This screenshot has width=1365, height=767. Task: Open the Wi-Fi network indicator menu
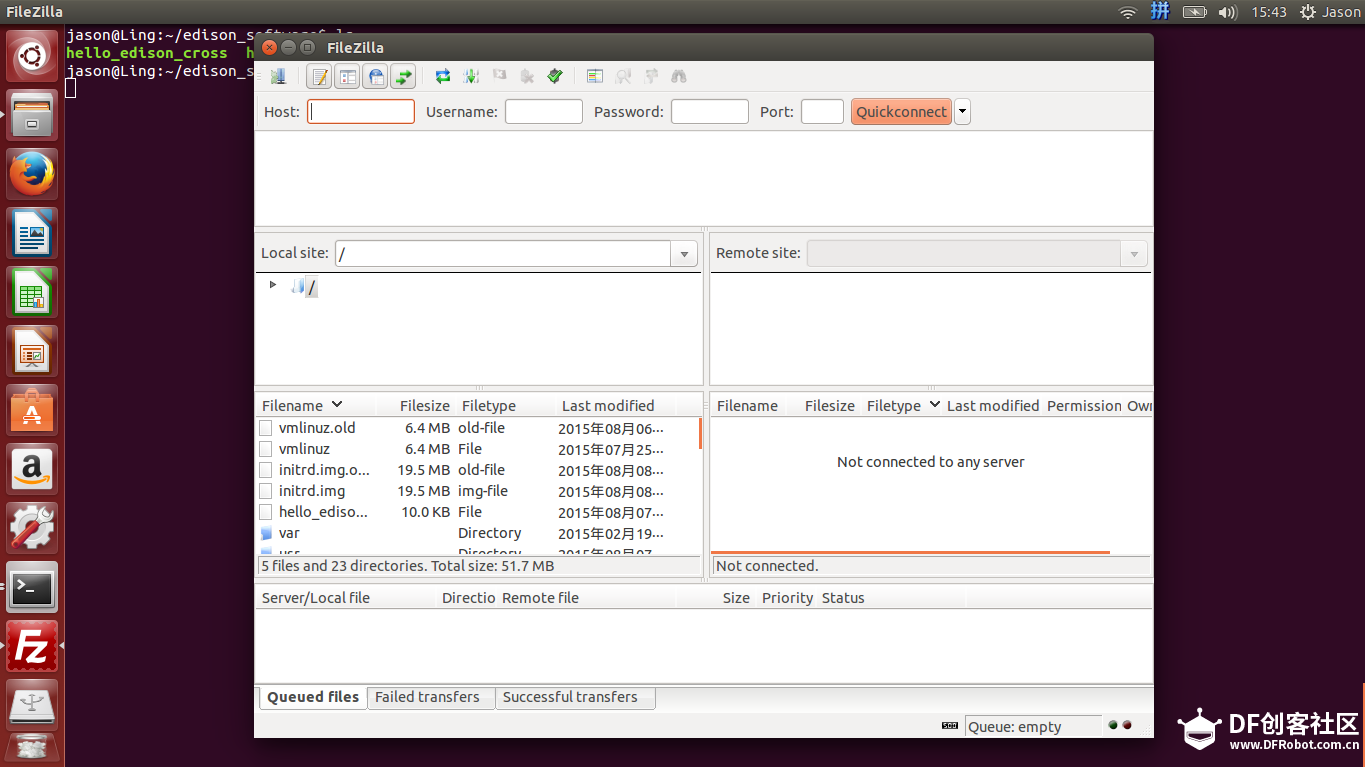pos(1128,12)
